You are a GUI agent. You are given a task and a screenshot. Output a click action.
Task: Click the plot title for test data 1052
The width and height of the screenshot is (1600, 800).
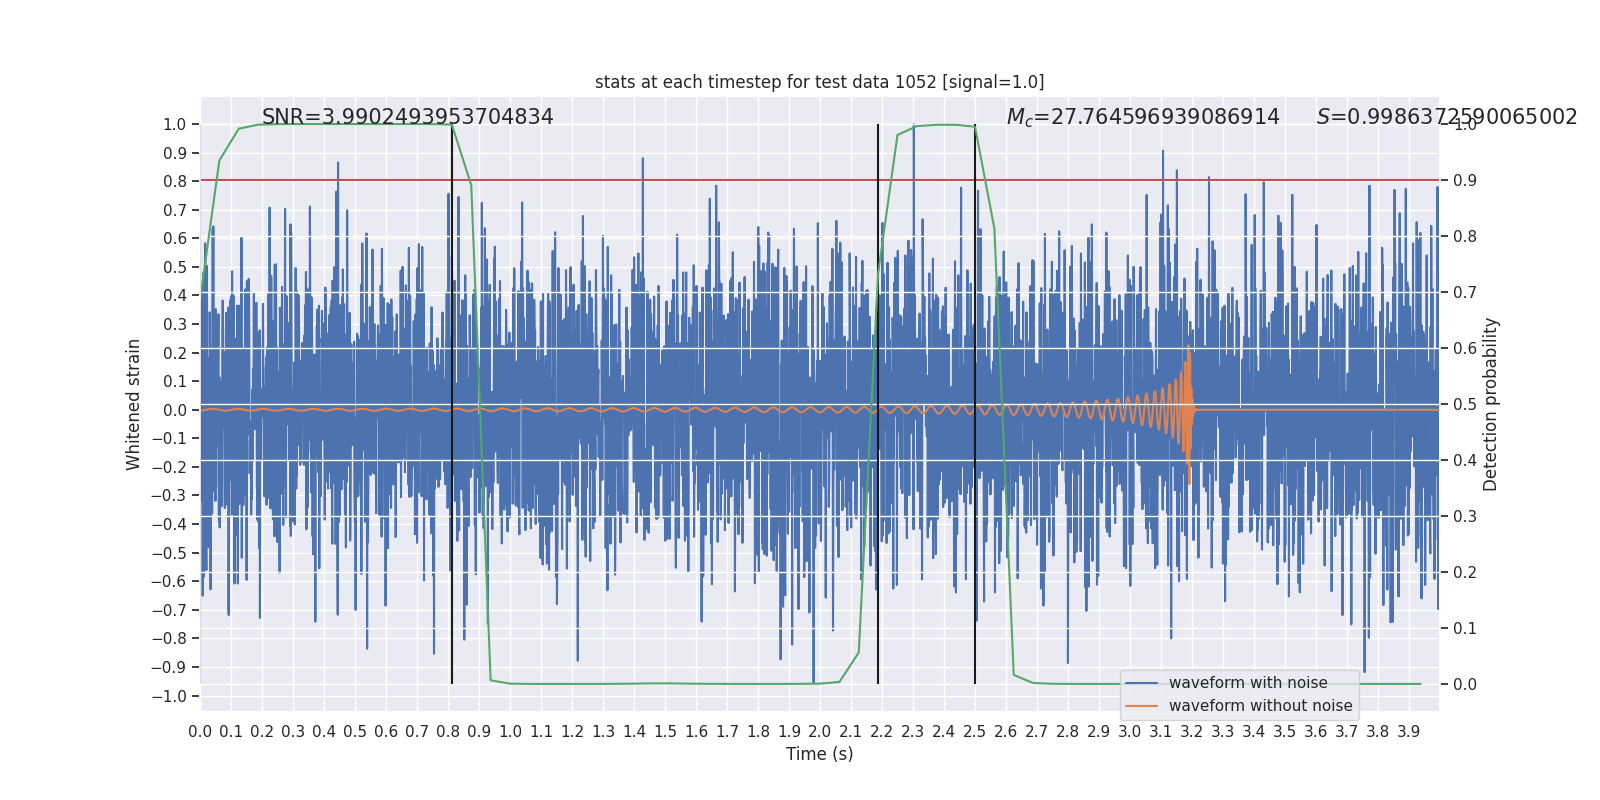point(819,82)
